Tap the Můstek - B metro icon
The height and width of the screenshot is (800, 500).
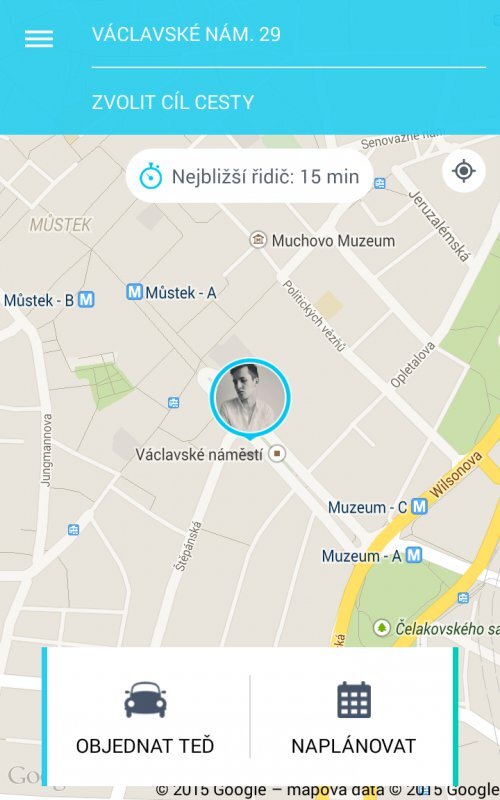(x=86, y=299)
